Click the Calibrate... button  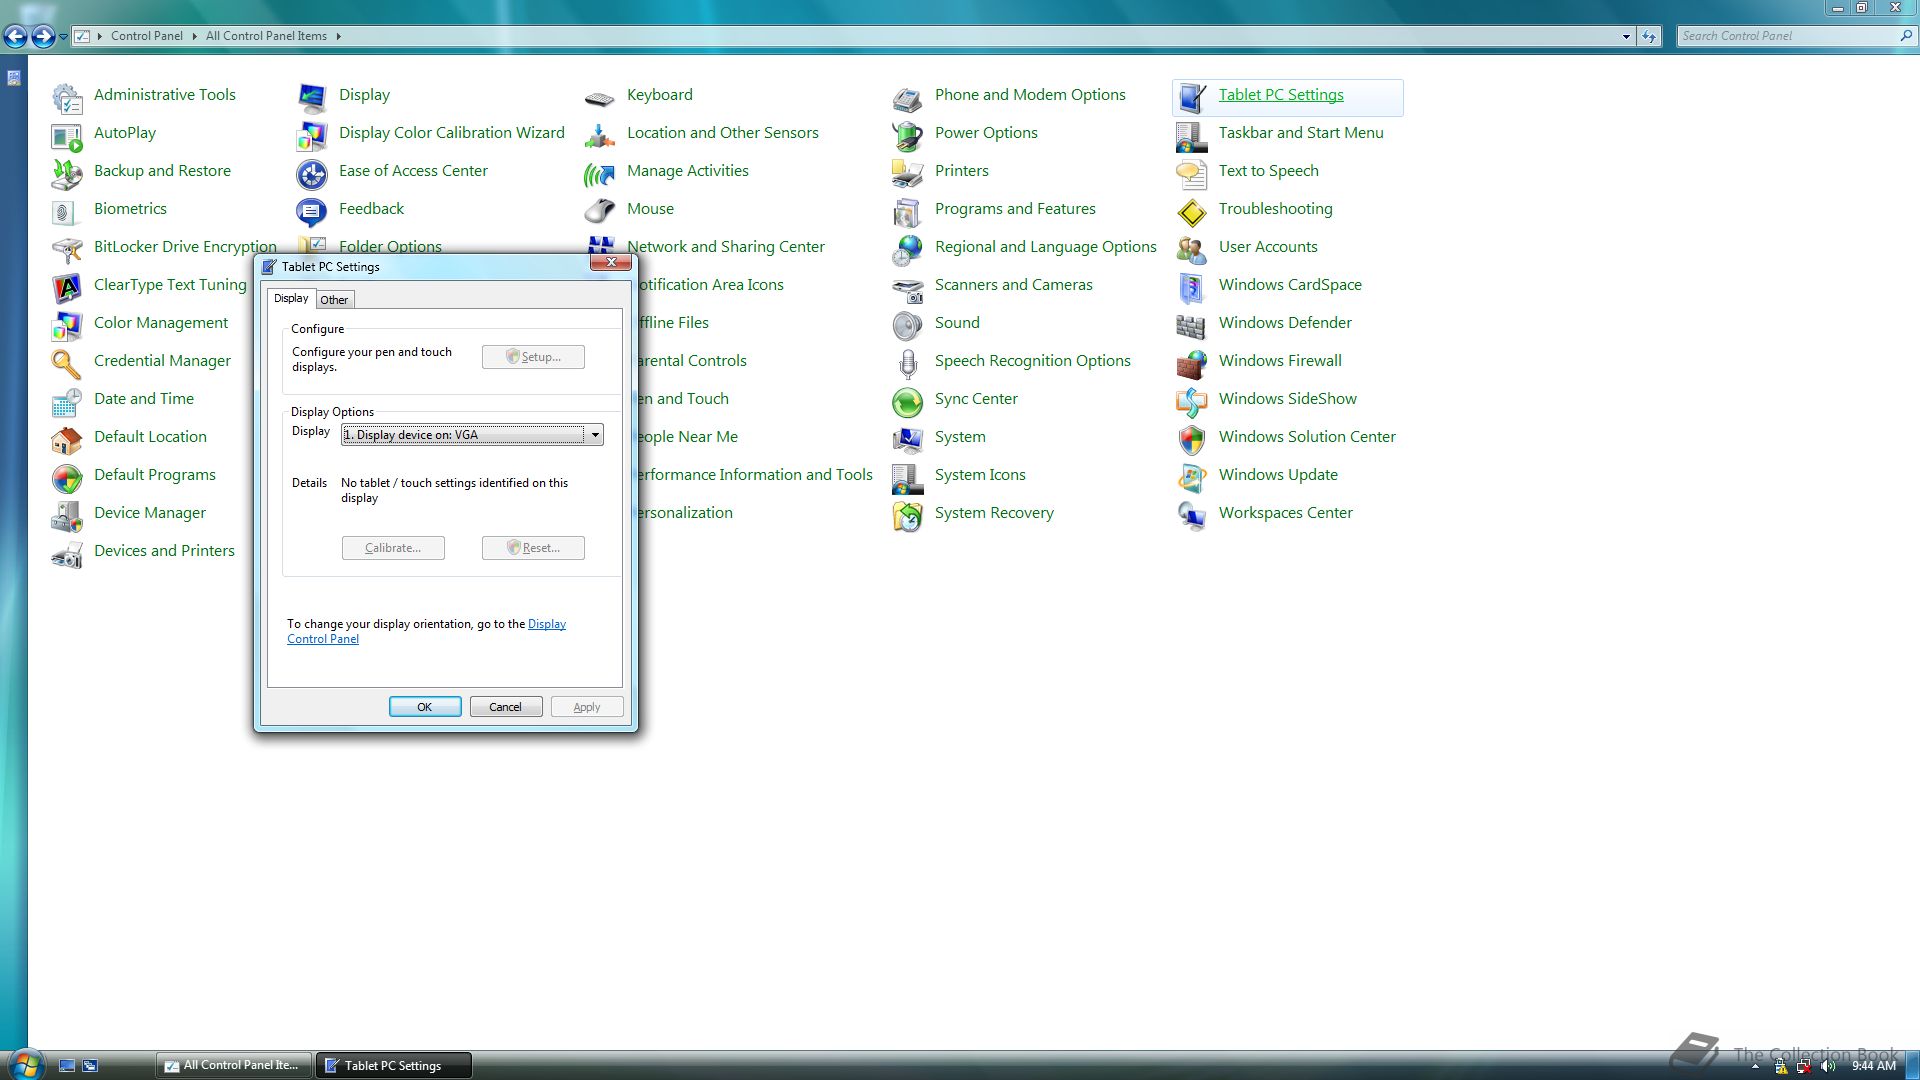click(393, 548)
